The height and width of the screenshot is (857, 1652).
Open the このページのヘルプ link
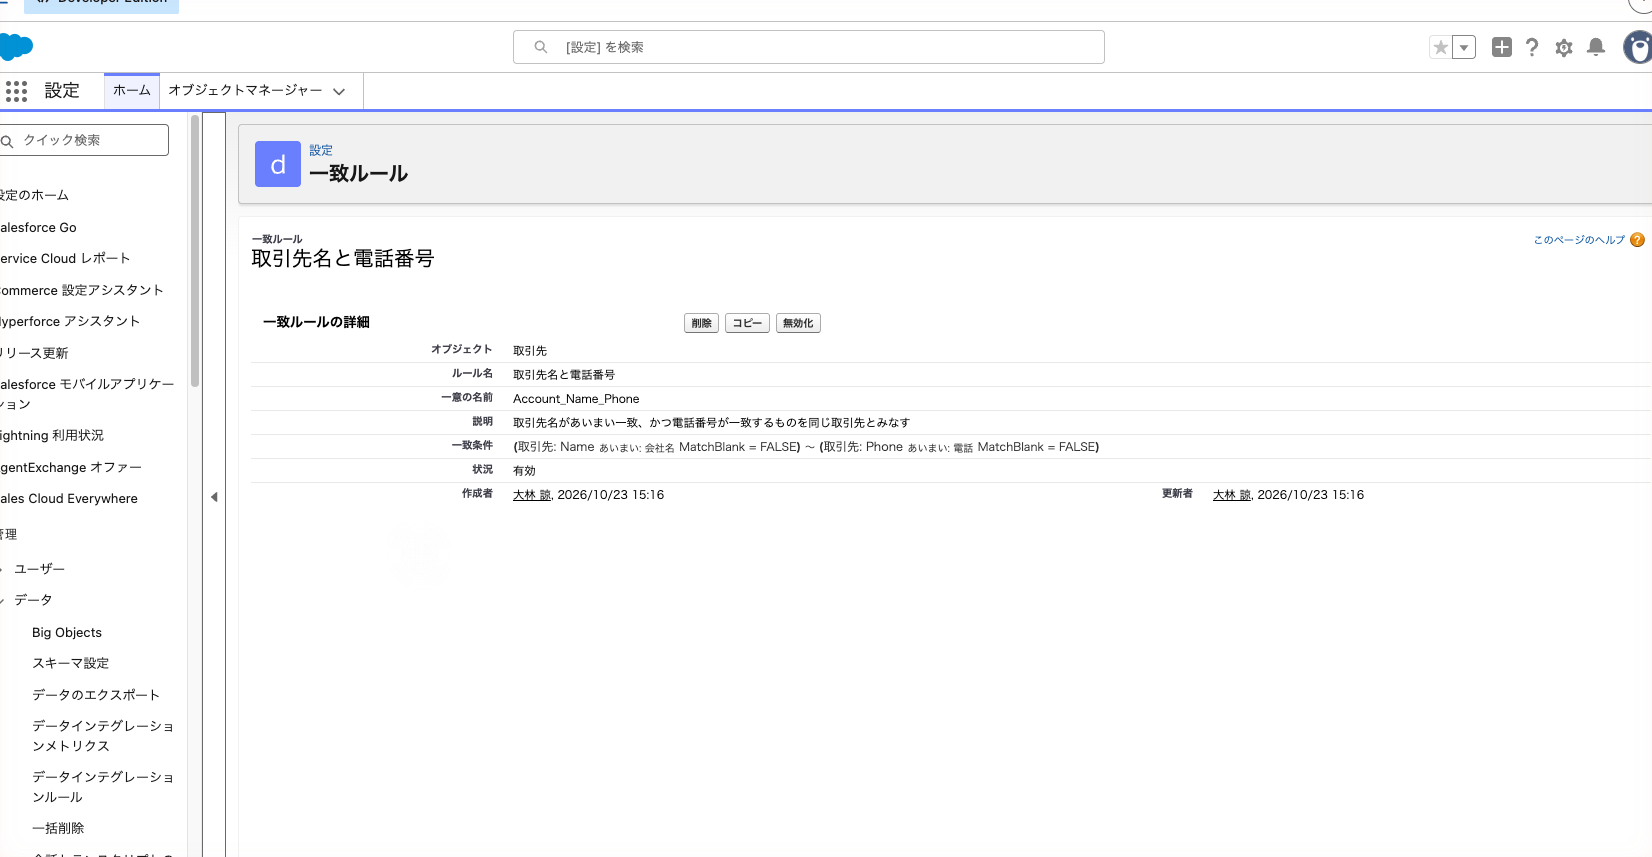click(1579, 240)
